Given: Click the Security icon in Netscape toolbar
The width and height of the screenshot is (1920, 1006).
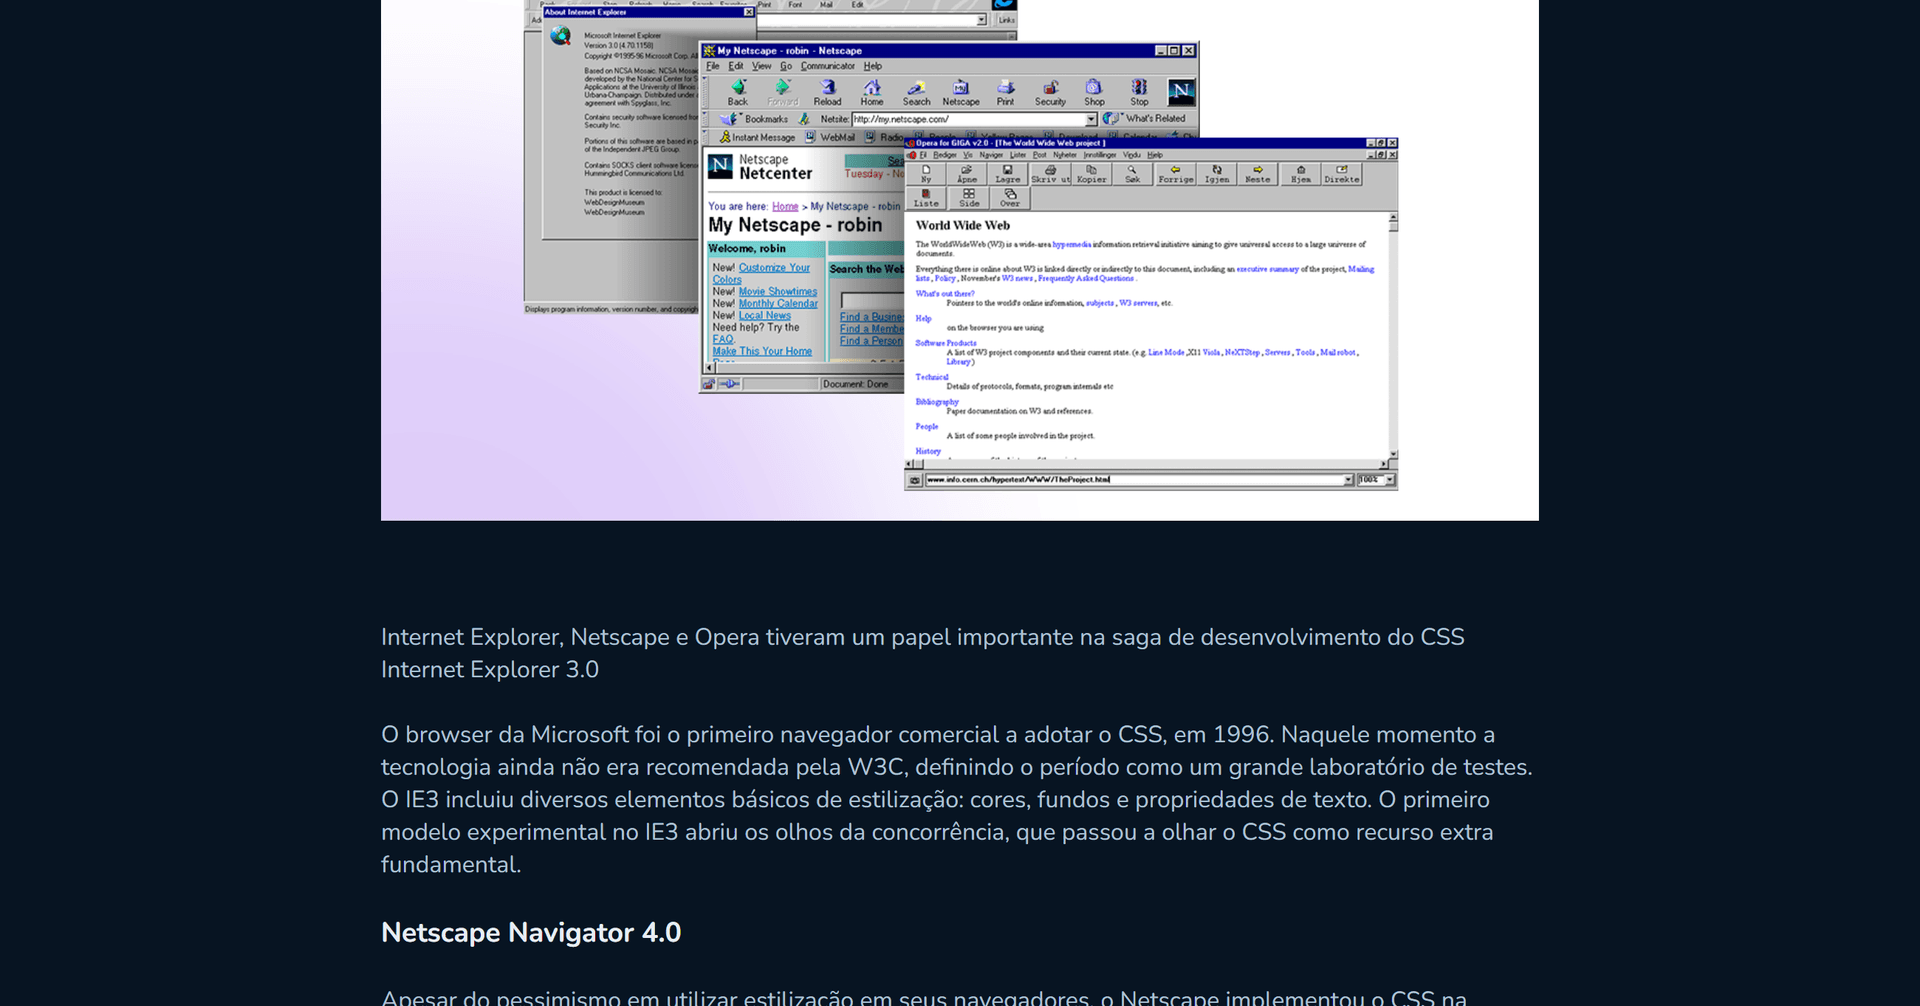Looking at the screenshot, I should tap(1050, 92).
